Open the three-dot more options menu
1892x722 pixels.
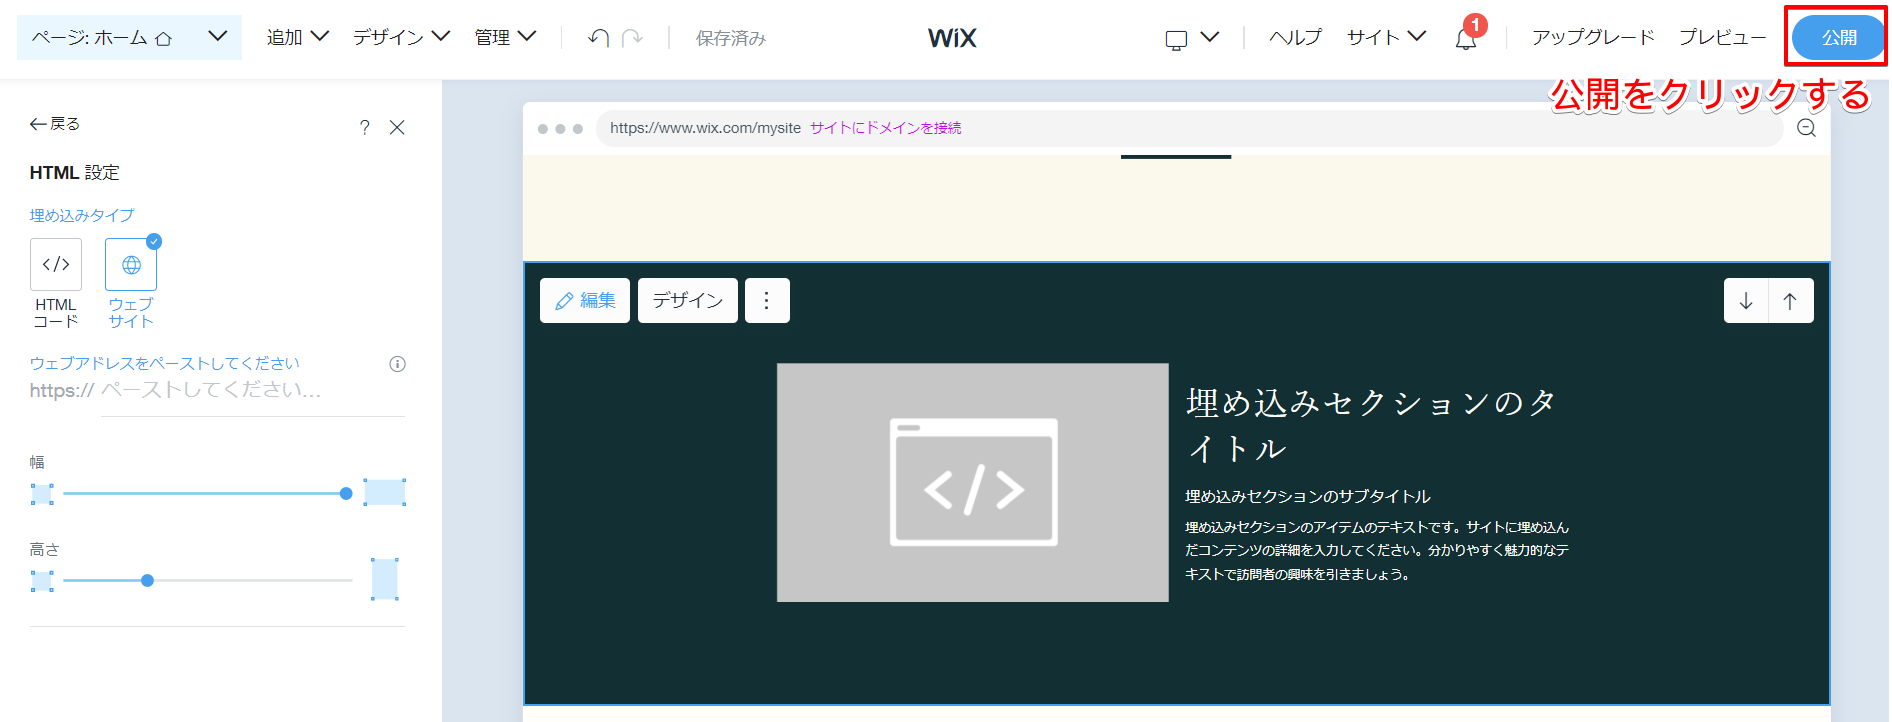click(x=767, y=301)
